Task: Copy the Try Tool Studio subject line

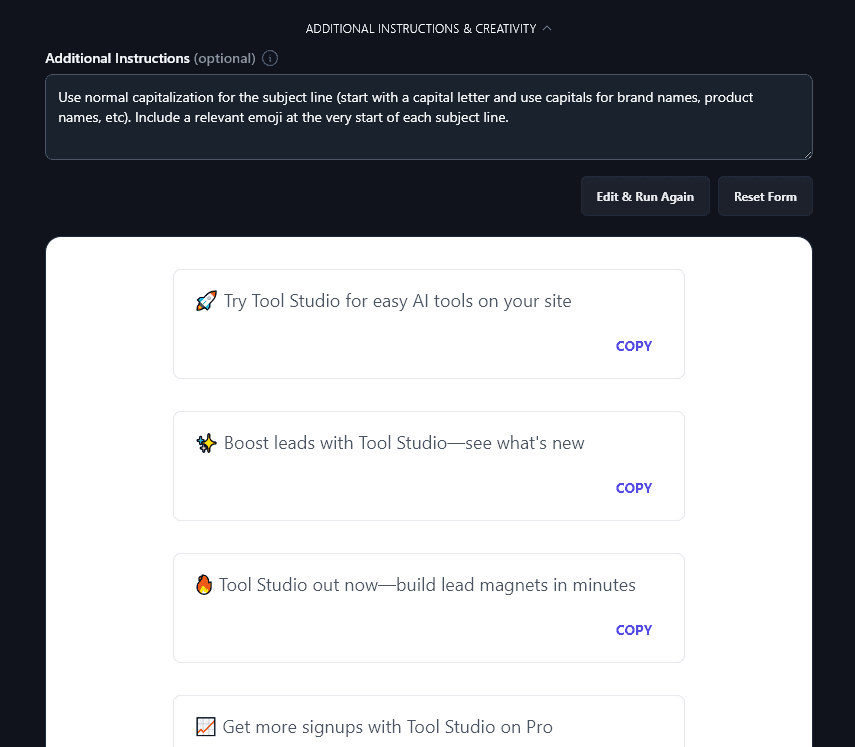Action: pyautogui.click(x=633, y=346)
